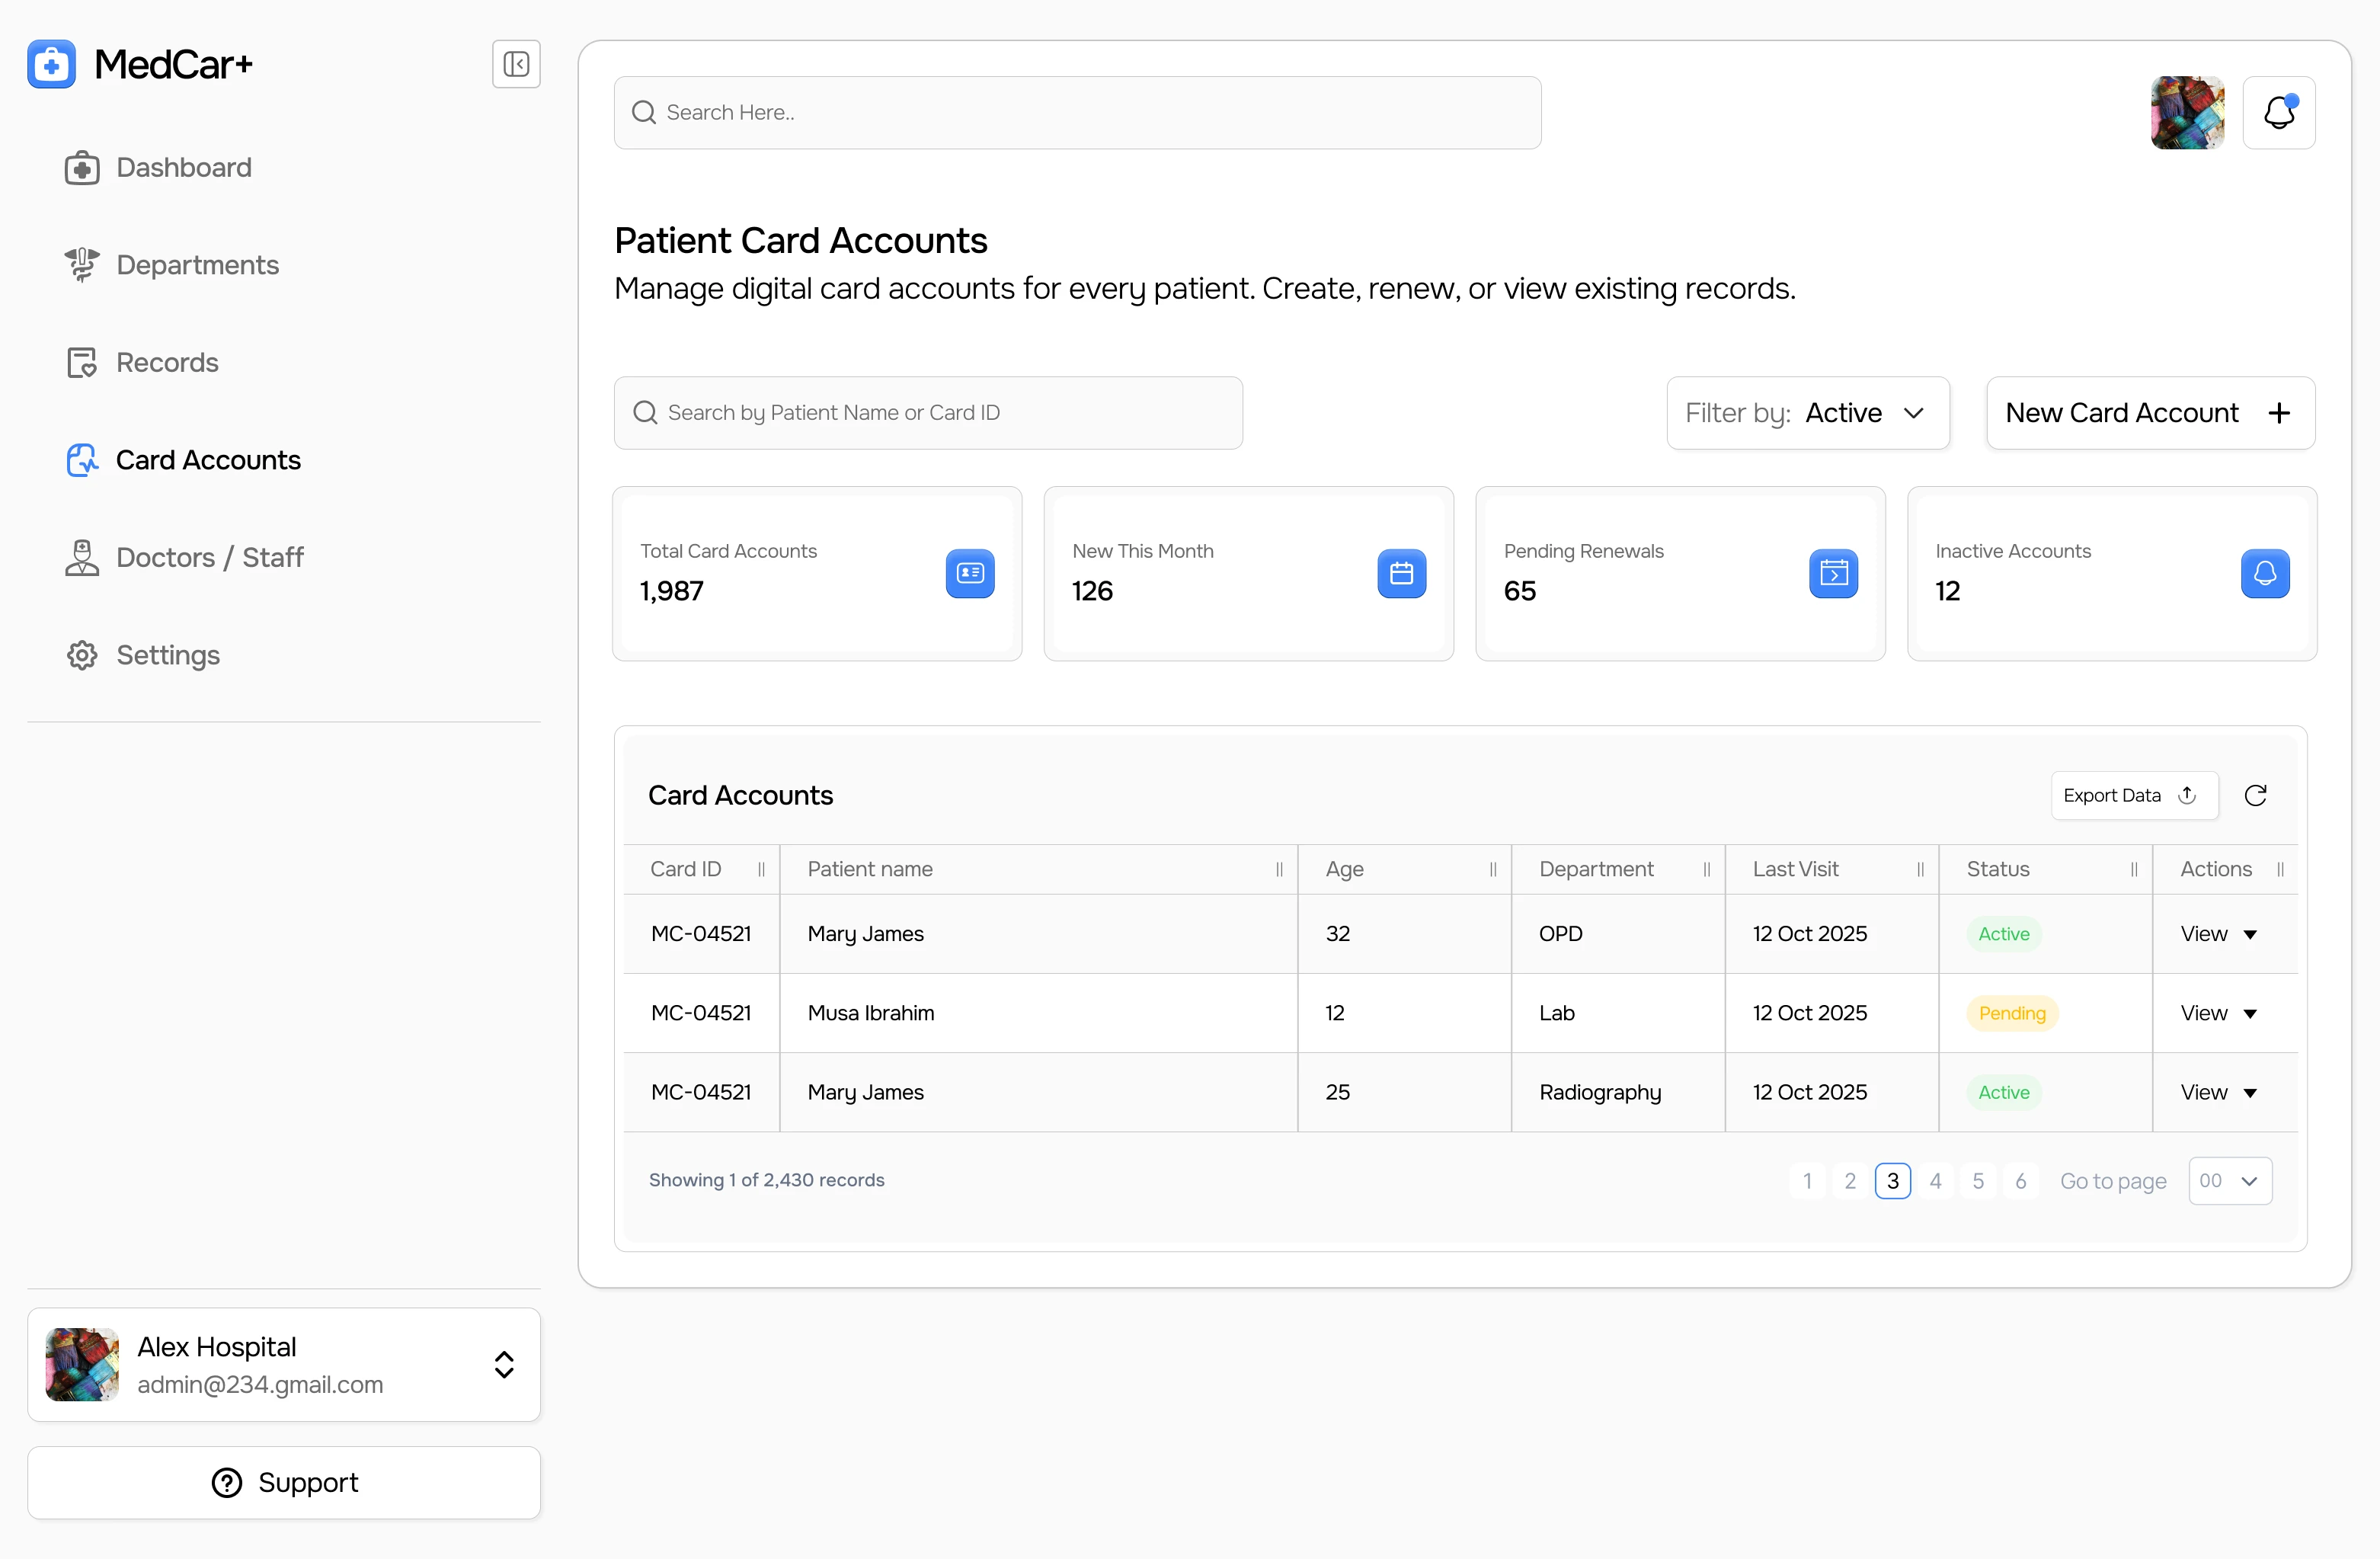This screenshot has width=2380, height=1559.
Task: Go to page 4 in pagination
Action: click(x=1935, y=1181)
